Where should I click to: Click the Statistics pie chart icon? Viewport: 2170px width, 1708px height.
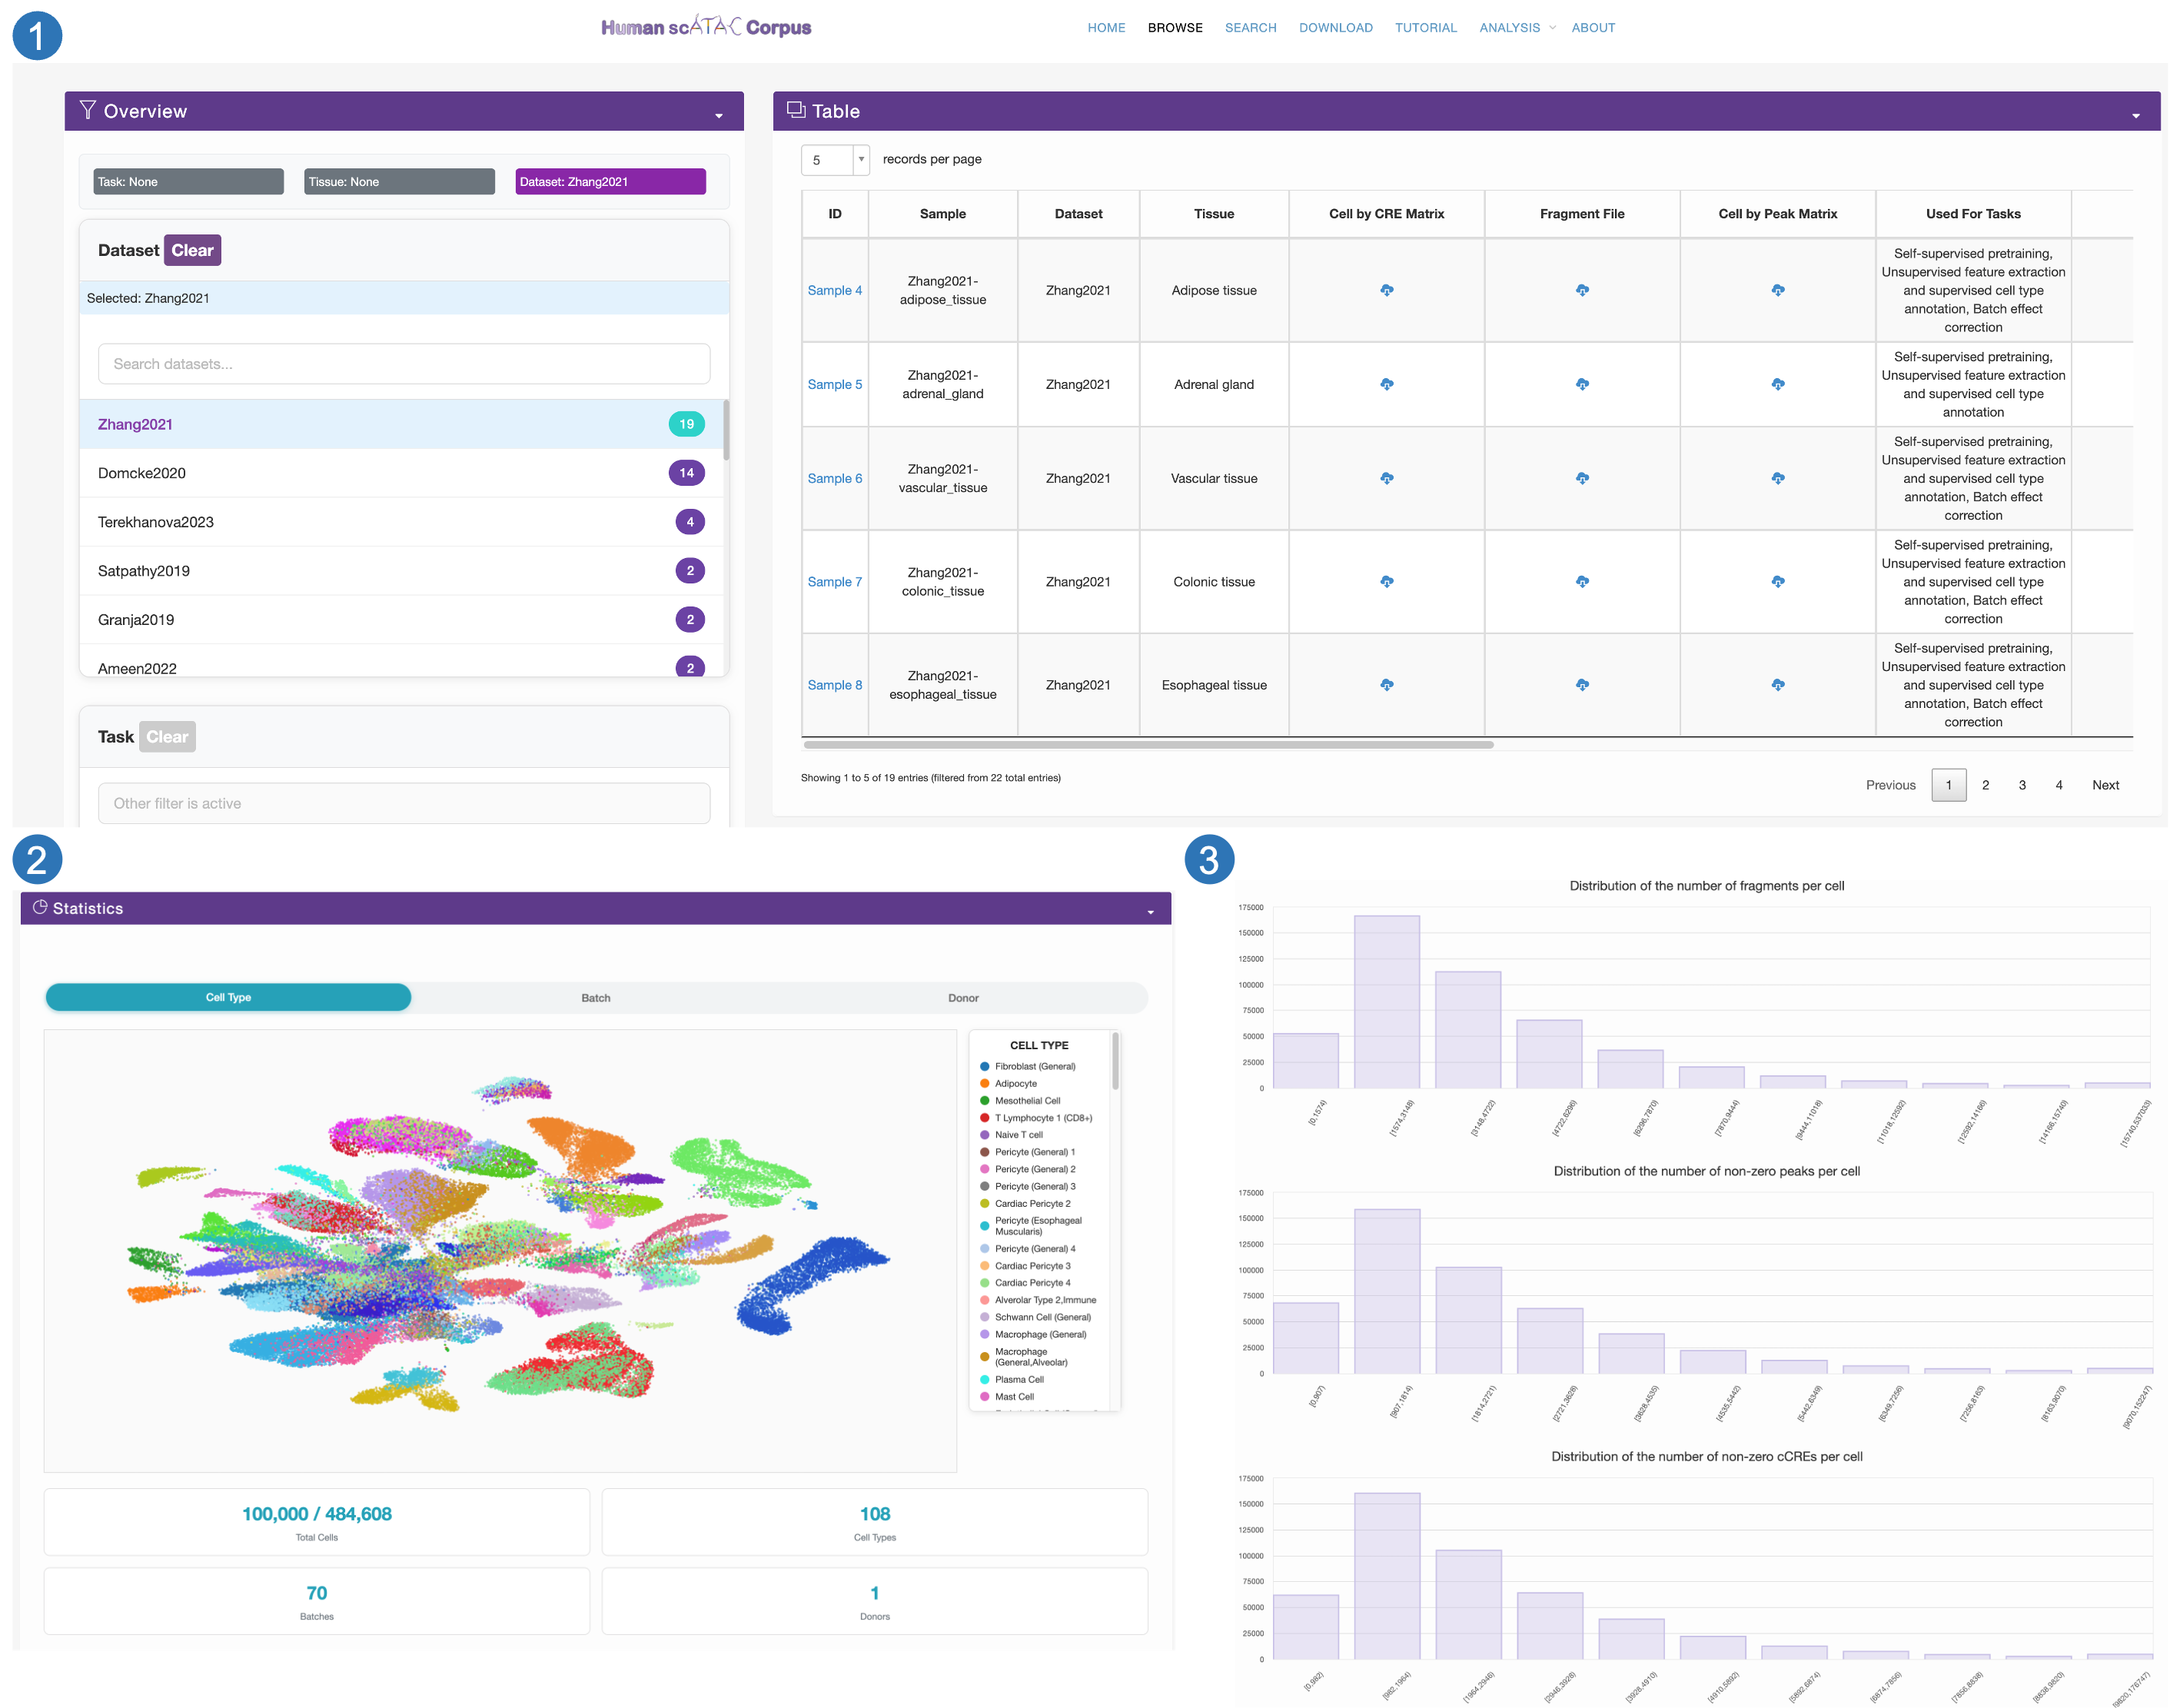click(x=40, y=907)
